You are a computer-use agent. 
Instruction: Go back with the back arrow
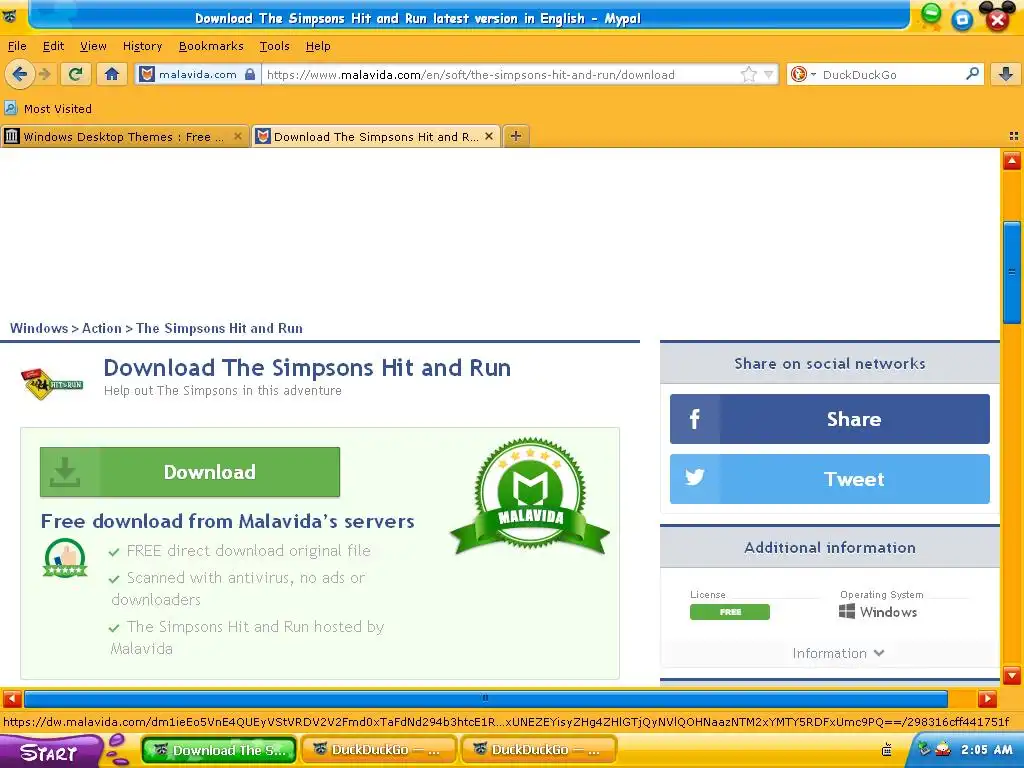pyautogui.click(x=20, y=74)
